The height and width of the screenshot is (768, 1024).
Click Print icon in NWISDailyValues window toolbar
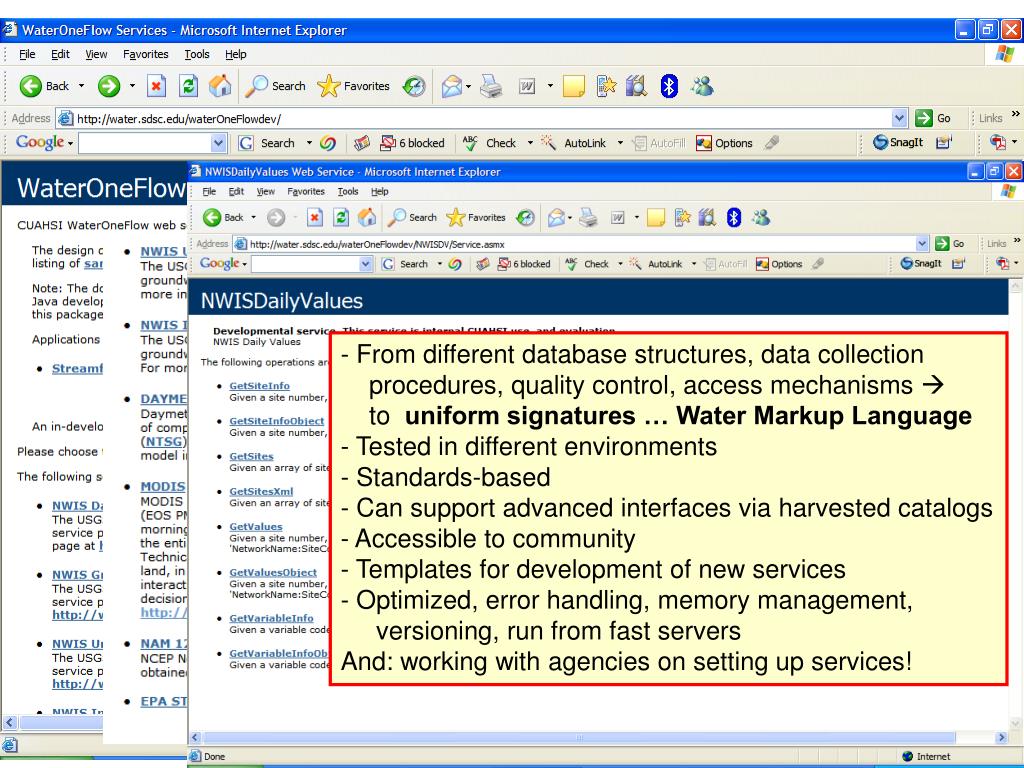[x=588, y=217]
